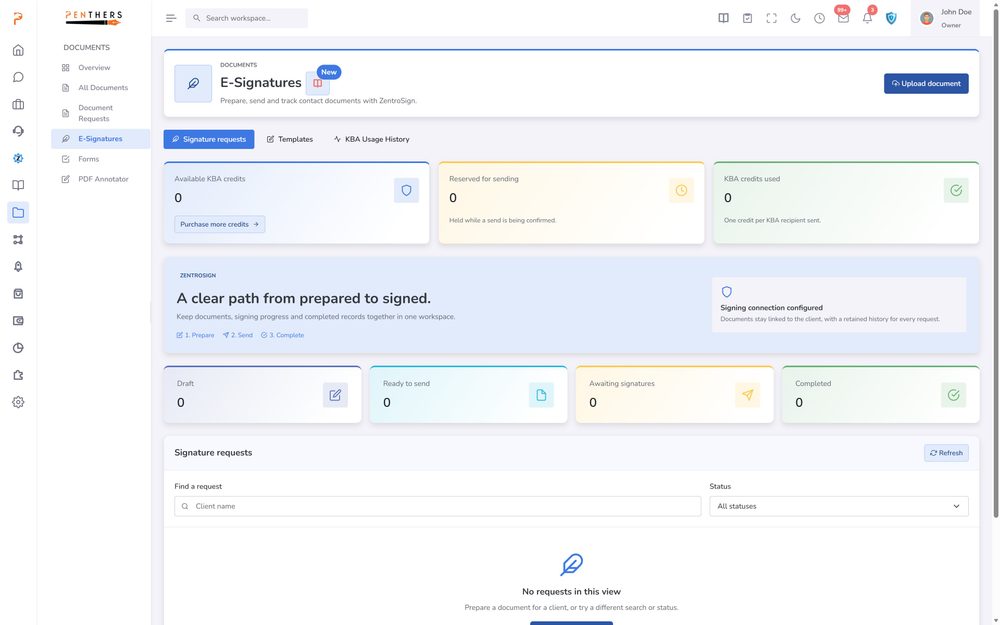
Task: Open the home icon in left rail
Action: (18, 50)
